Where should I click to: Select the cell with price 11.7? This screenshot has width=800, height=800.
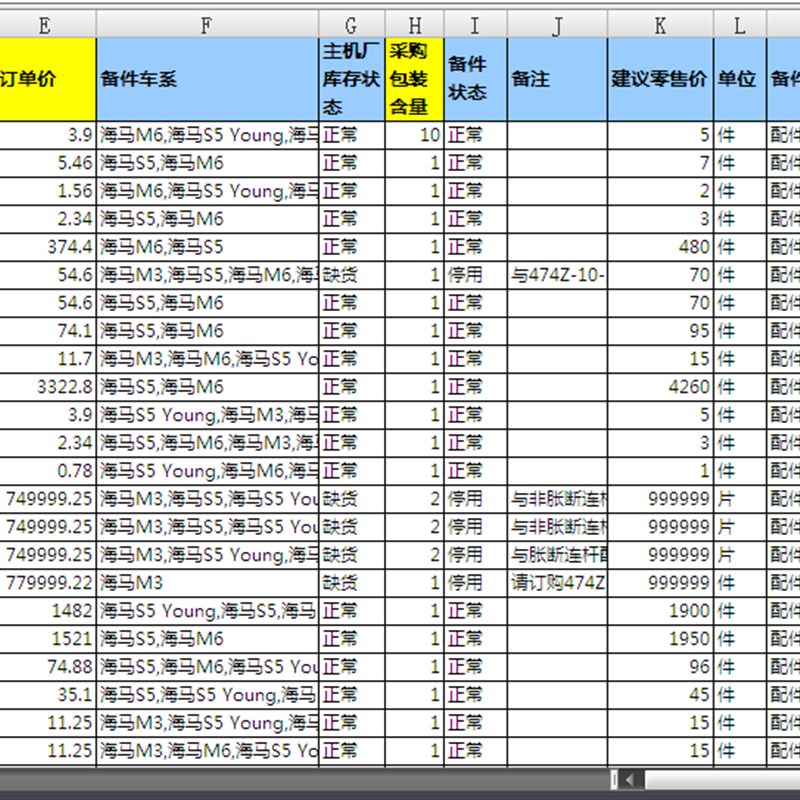[x=47, y=359]
